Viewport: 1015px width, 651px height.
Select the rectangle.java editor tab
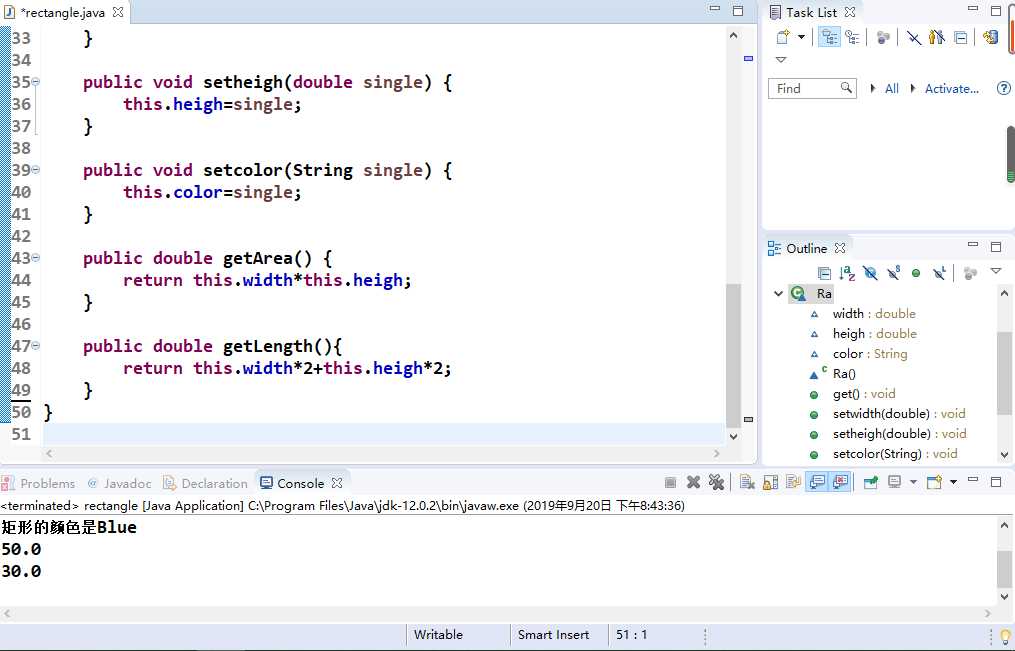click(x=63, y=12)
